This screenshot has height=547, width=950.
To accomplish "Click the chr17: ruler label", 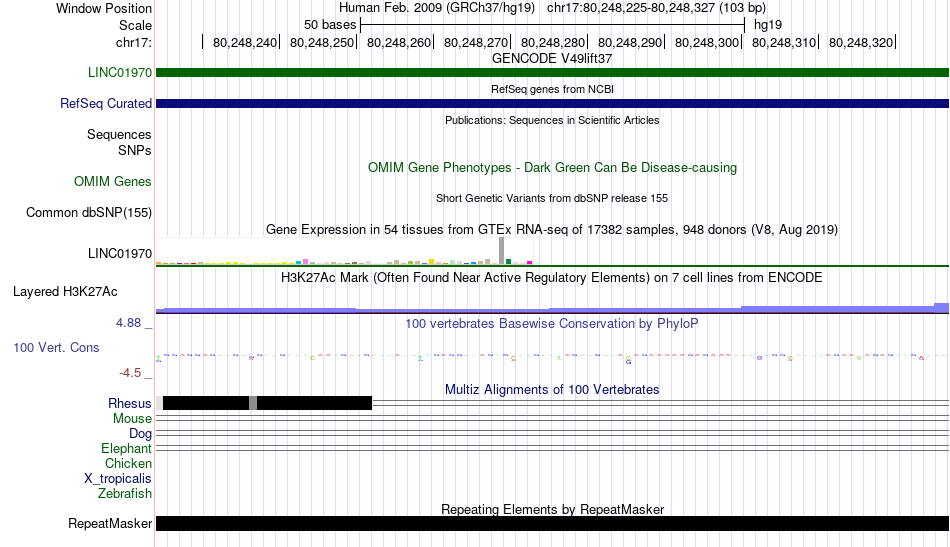I will point(133,43).
